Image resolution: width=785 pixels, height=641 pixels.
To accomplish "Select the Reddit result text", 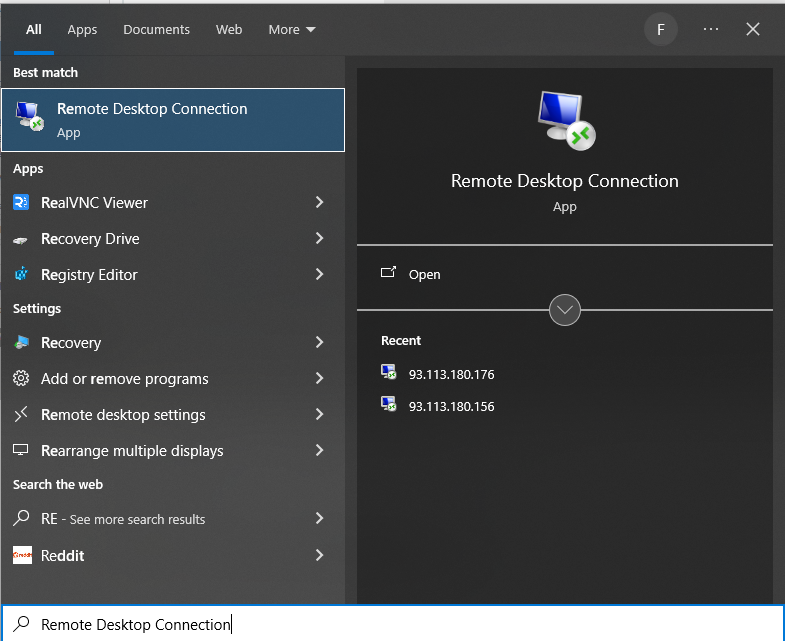I will point(63,555).
